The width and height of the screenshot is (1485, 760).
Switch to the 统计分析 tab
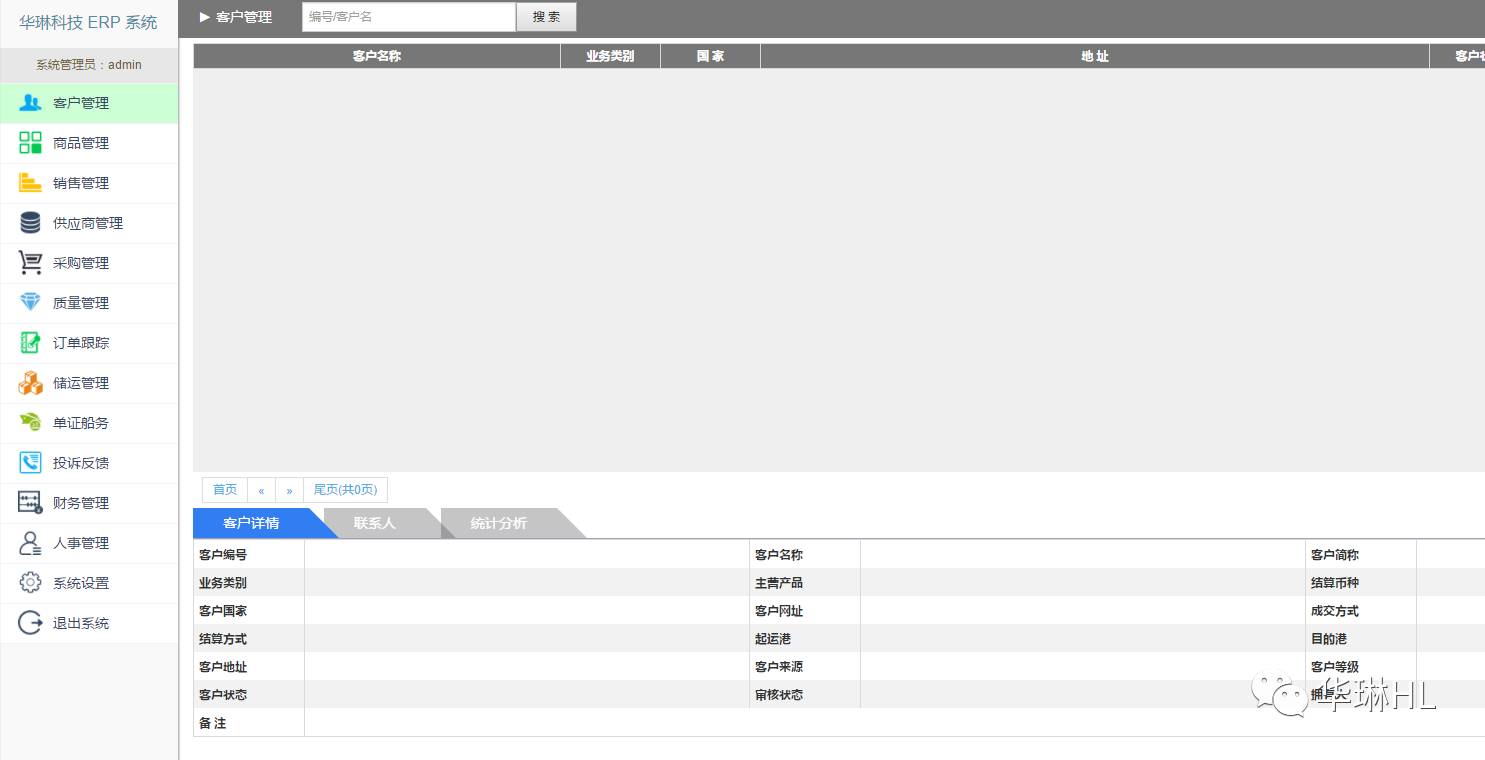[x=498, y=523]
